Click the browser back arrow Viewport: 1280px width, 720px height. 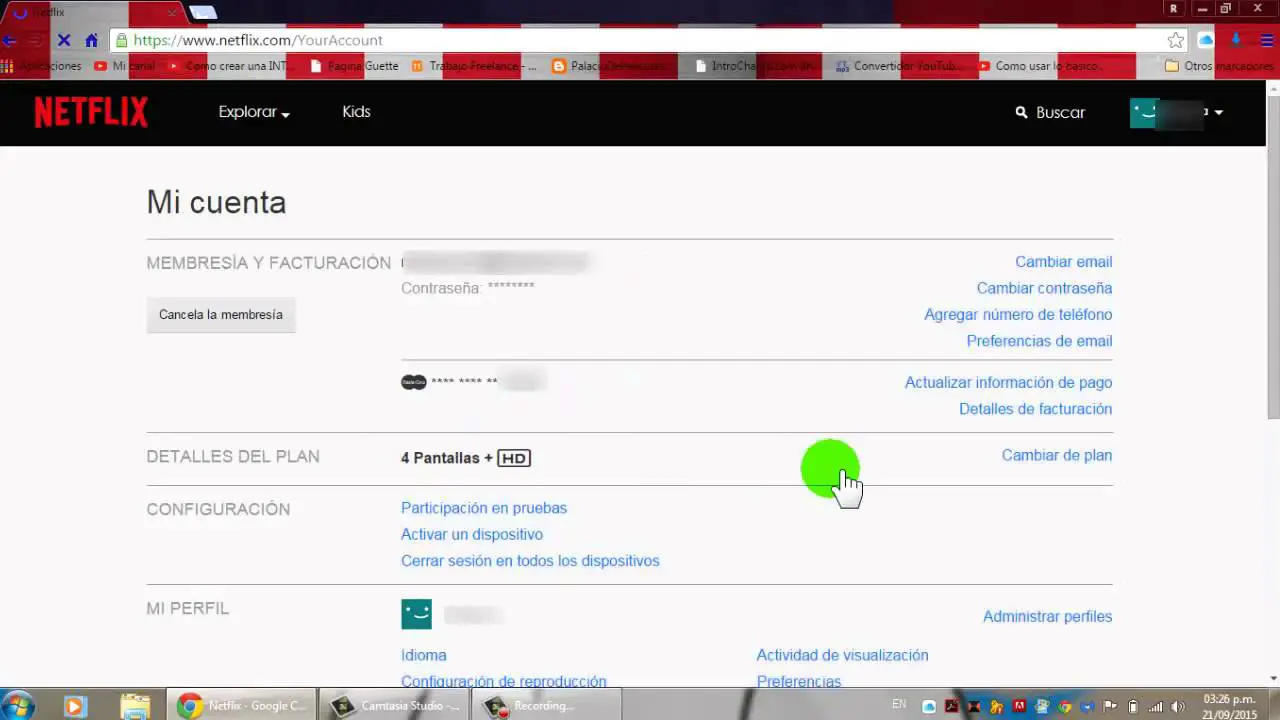[x=9, y=41]
